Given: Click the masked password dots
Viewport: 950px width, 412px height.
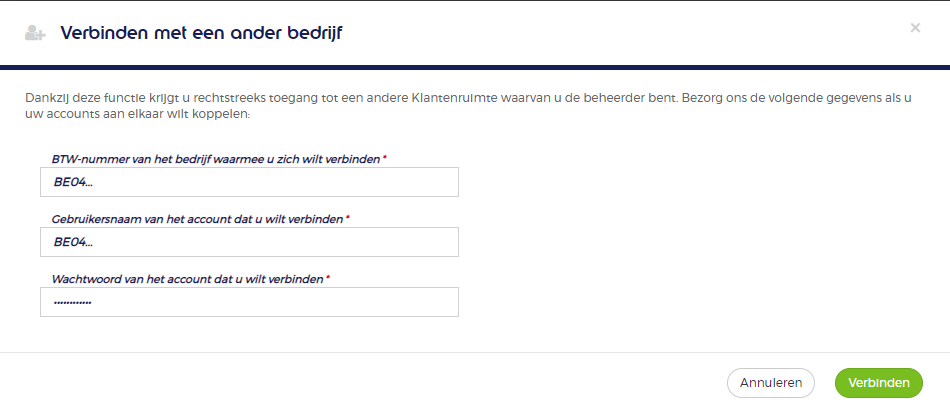Looking at the screenshot, I should pyautogui.click(x=72, y=302).
